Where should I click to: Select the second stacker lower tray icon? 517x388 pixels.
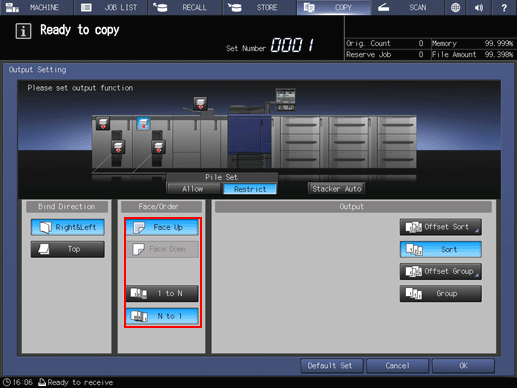(158, 147)
